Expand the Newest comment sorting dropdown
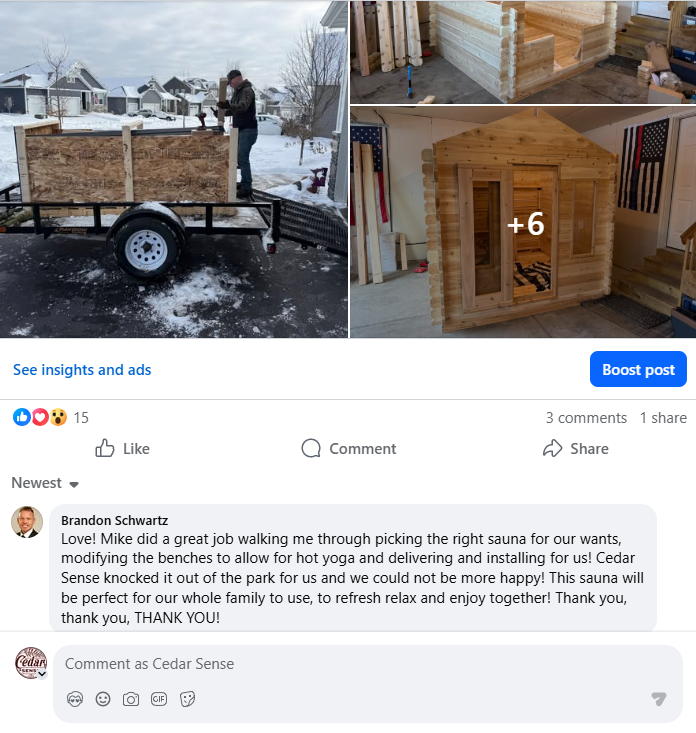 (x=45, y=483)
